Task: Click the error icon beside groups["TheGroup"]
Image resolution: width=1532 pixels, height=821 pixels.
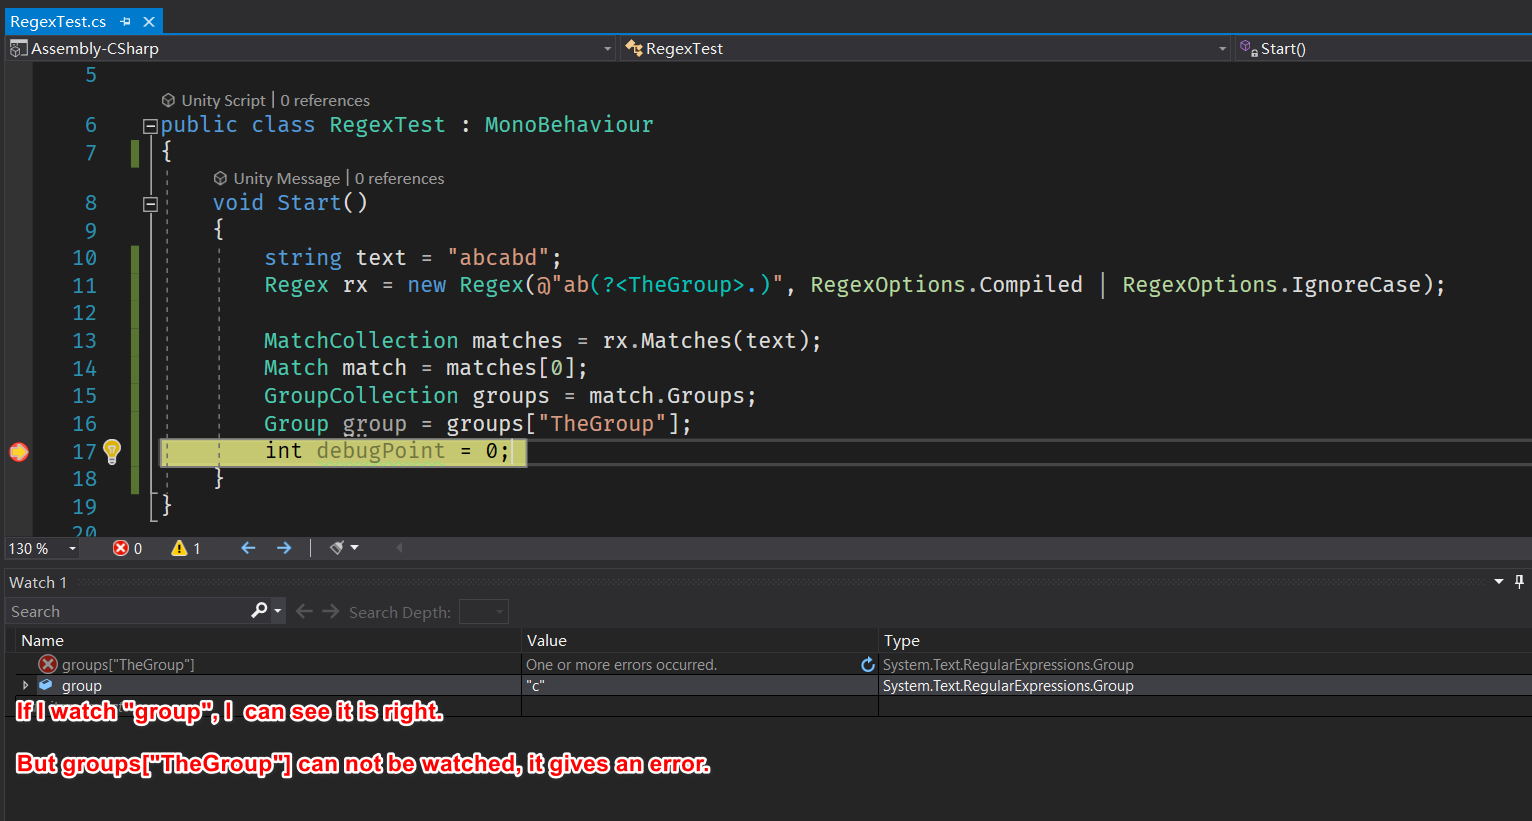Action: (47, 664)
